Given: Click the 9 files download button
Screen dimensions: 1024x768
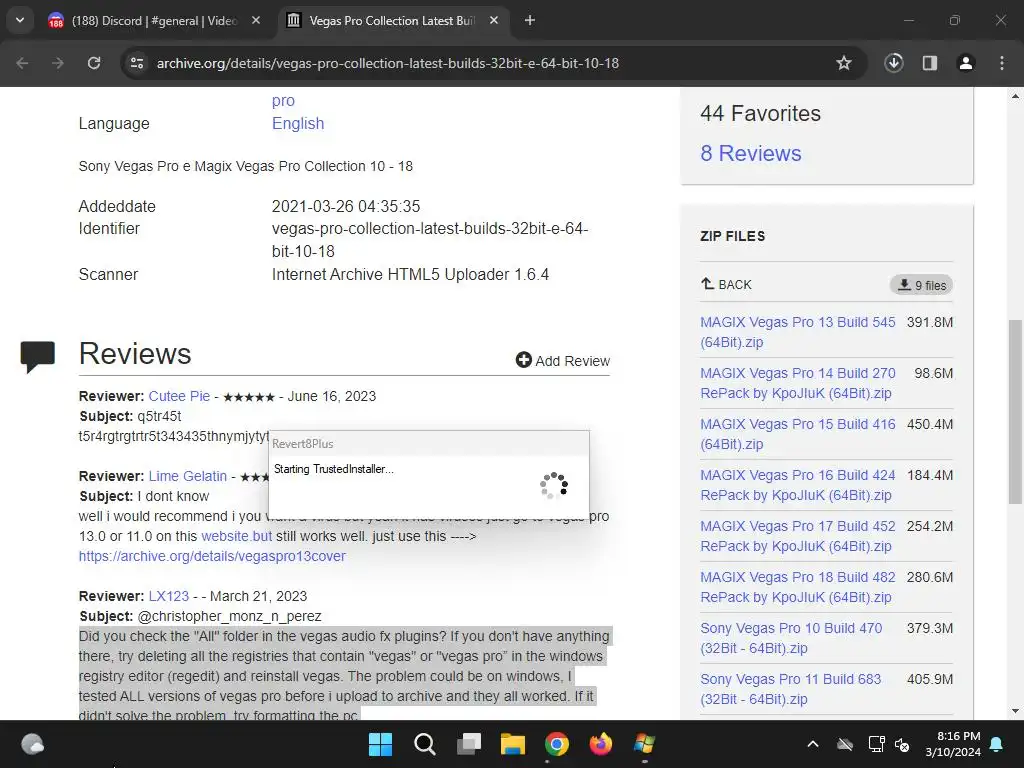Looking at the screenshot, I should pos(921,285).
